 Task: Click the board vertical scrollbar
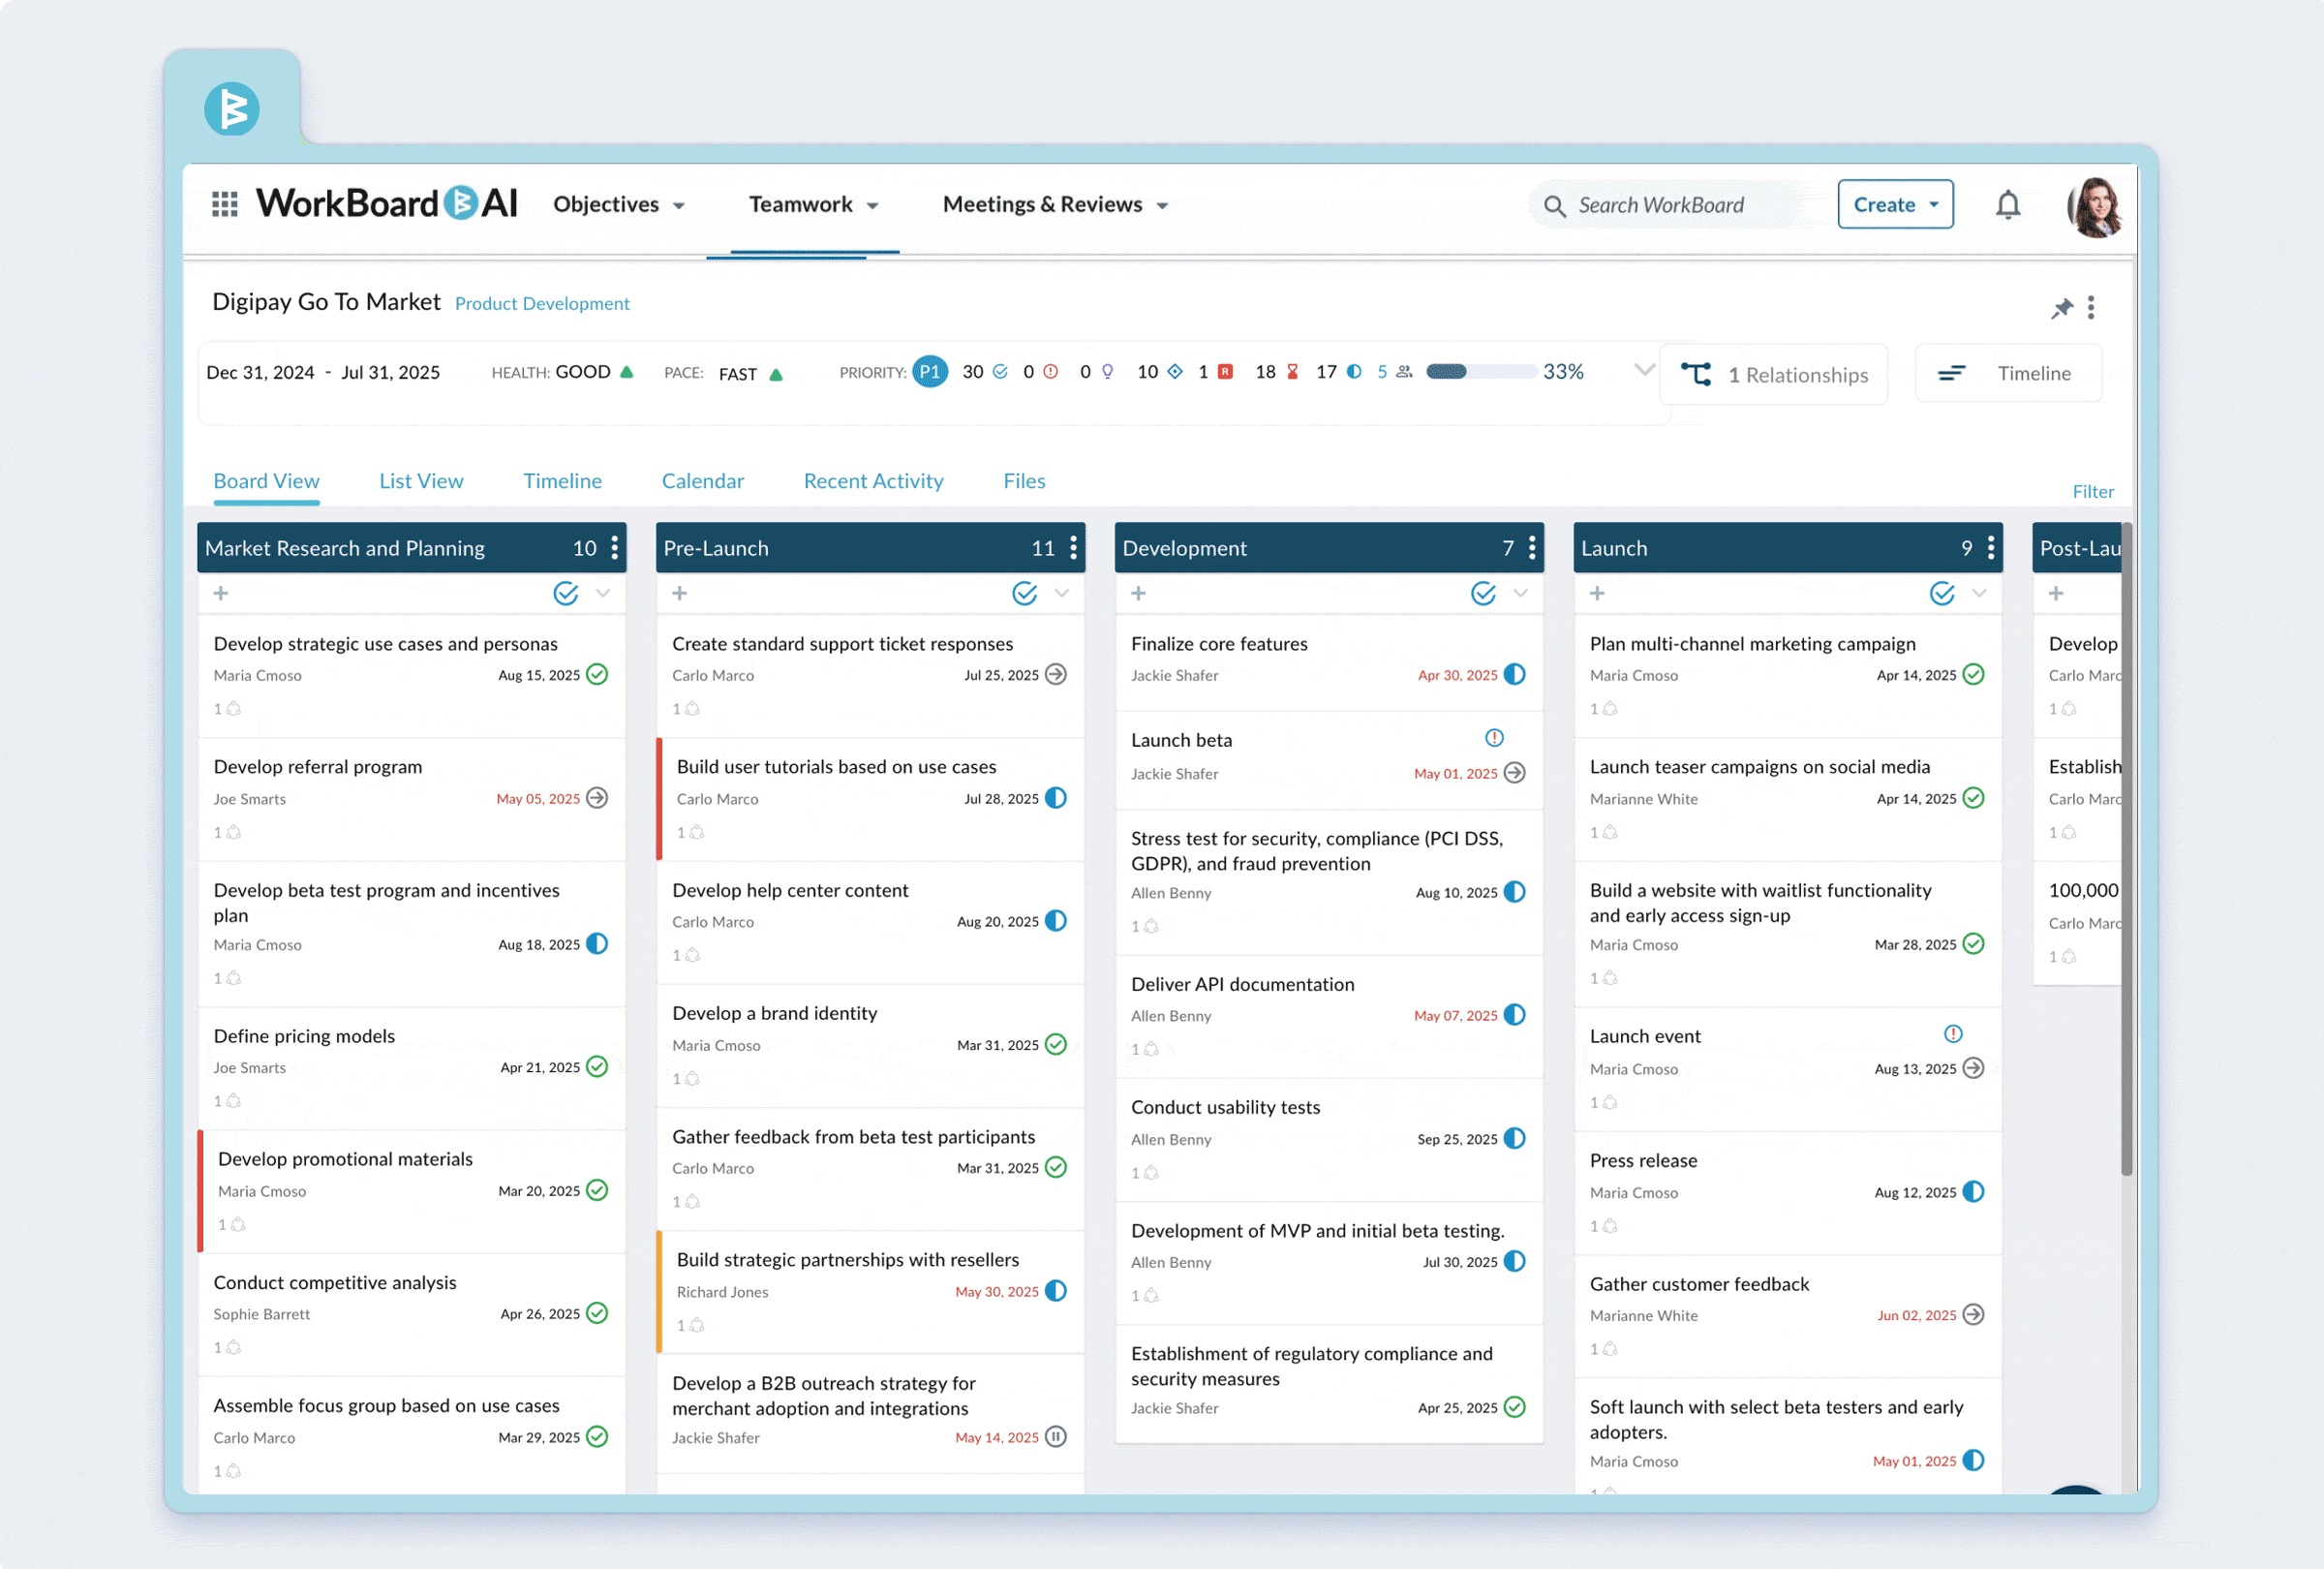[x=2127, y=850]
